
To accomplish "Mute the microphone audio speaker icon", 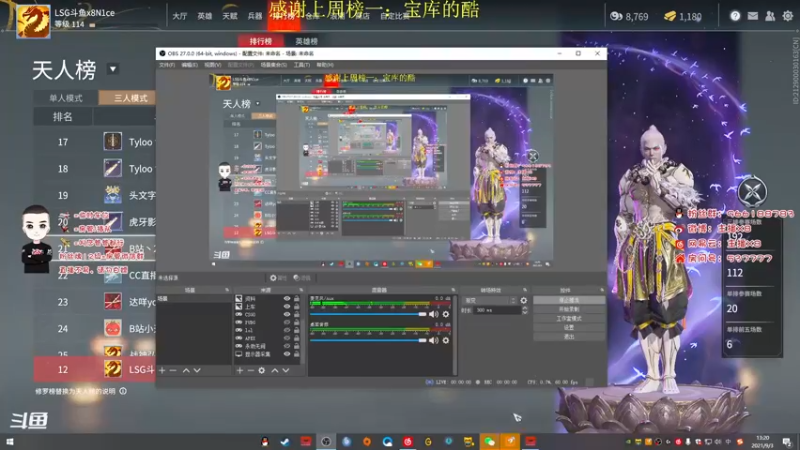I will (434, 314).
